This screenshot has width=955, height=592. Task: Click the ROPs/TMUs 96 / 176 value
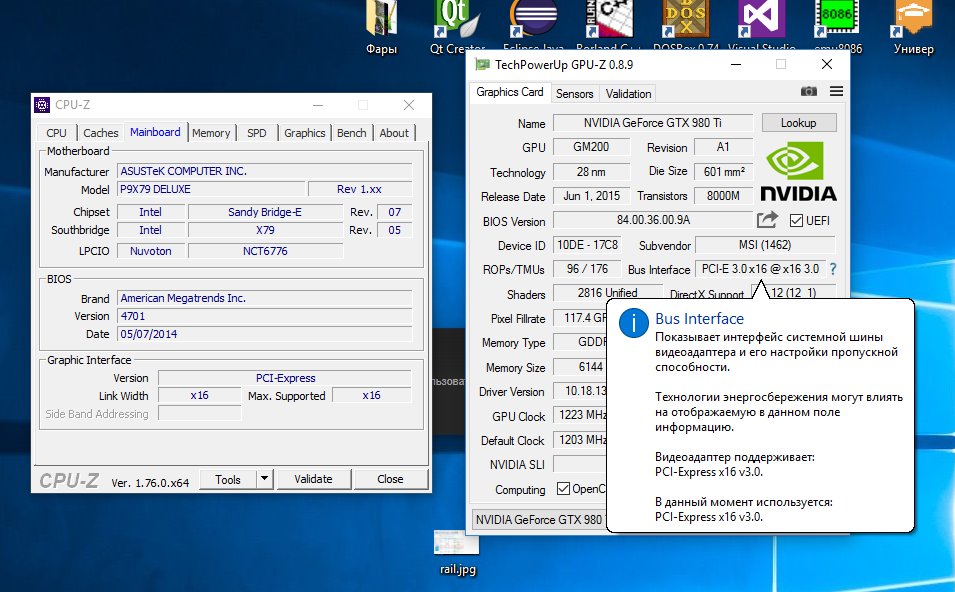pyautogui.click(x=587, y=269)
